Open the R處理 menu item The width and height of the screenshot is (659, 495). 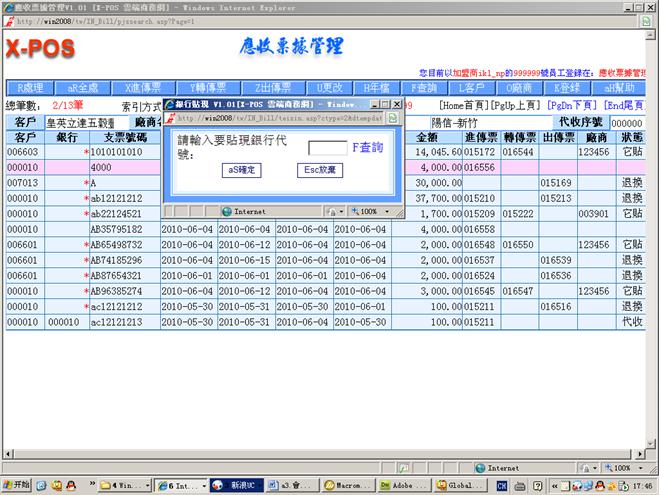[x=28, y=88]
